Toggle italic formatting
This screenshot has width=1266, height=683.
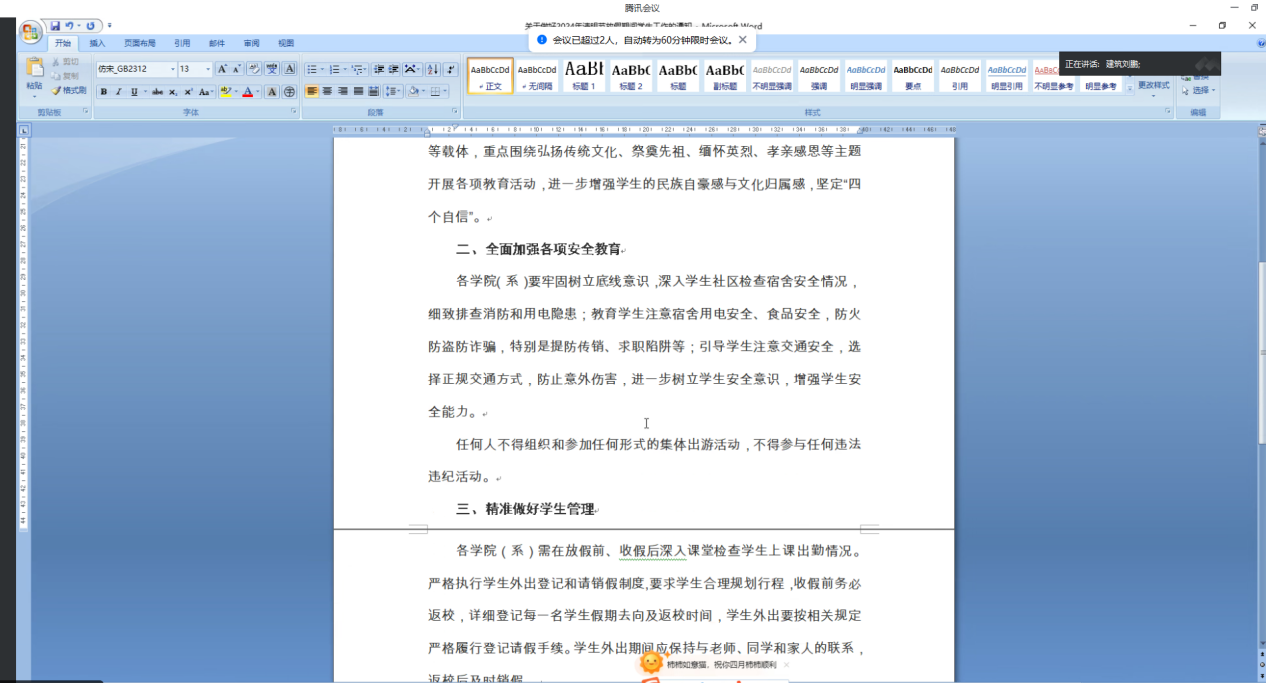pos(118,92)
